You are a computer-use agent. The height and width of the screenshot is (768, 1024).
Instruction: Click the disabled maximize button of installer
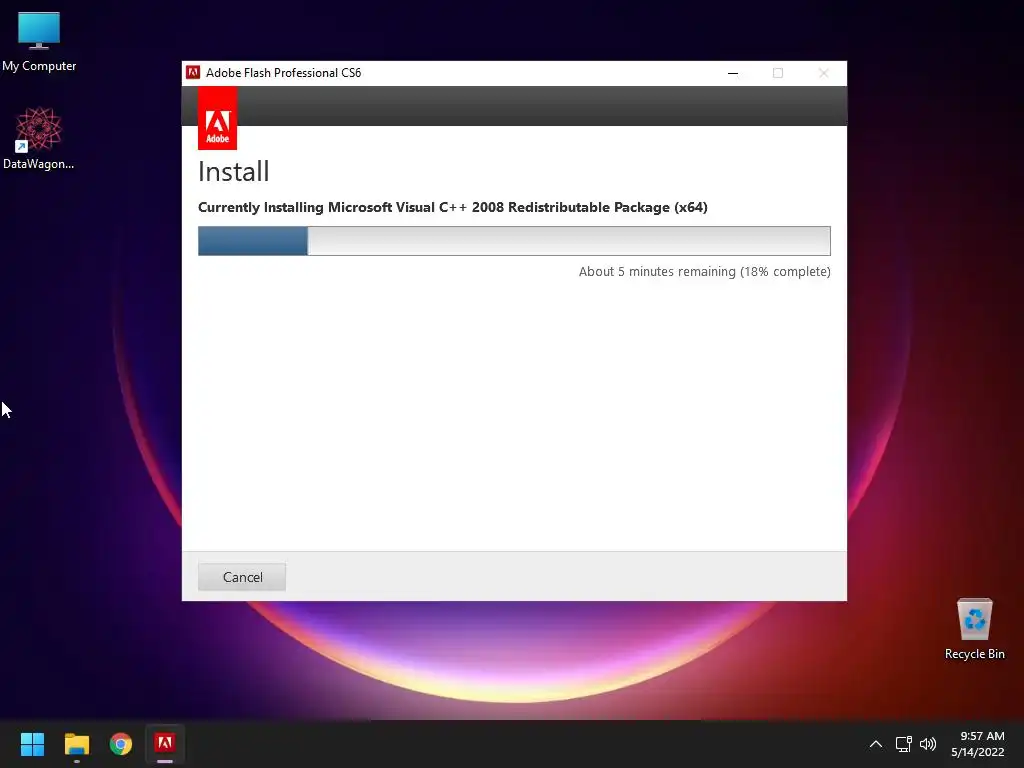(x=778, y=73)
